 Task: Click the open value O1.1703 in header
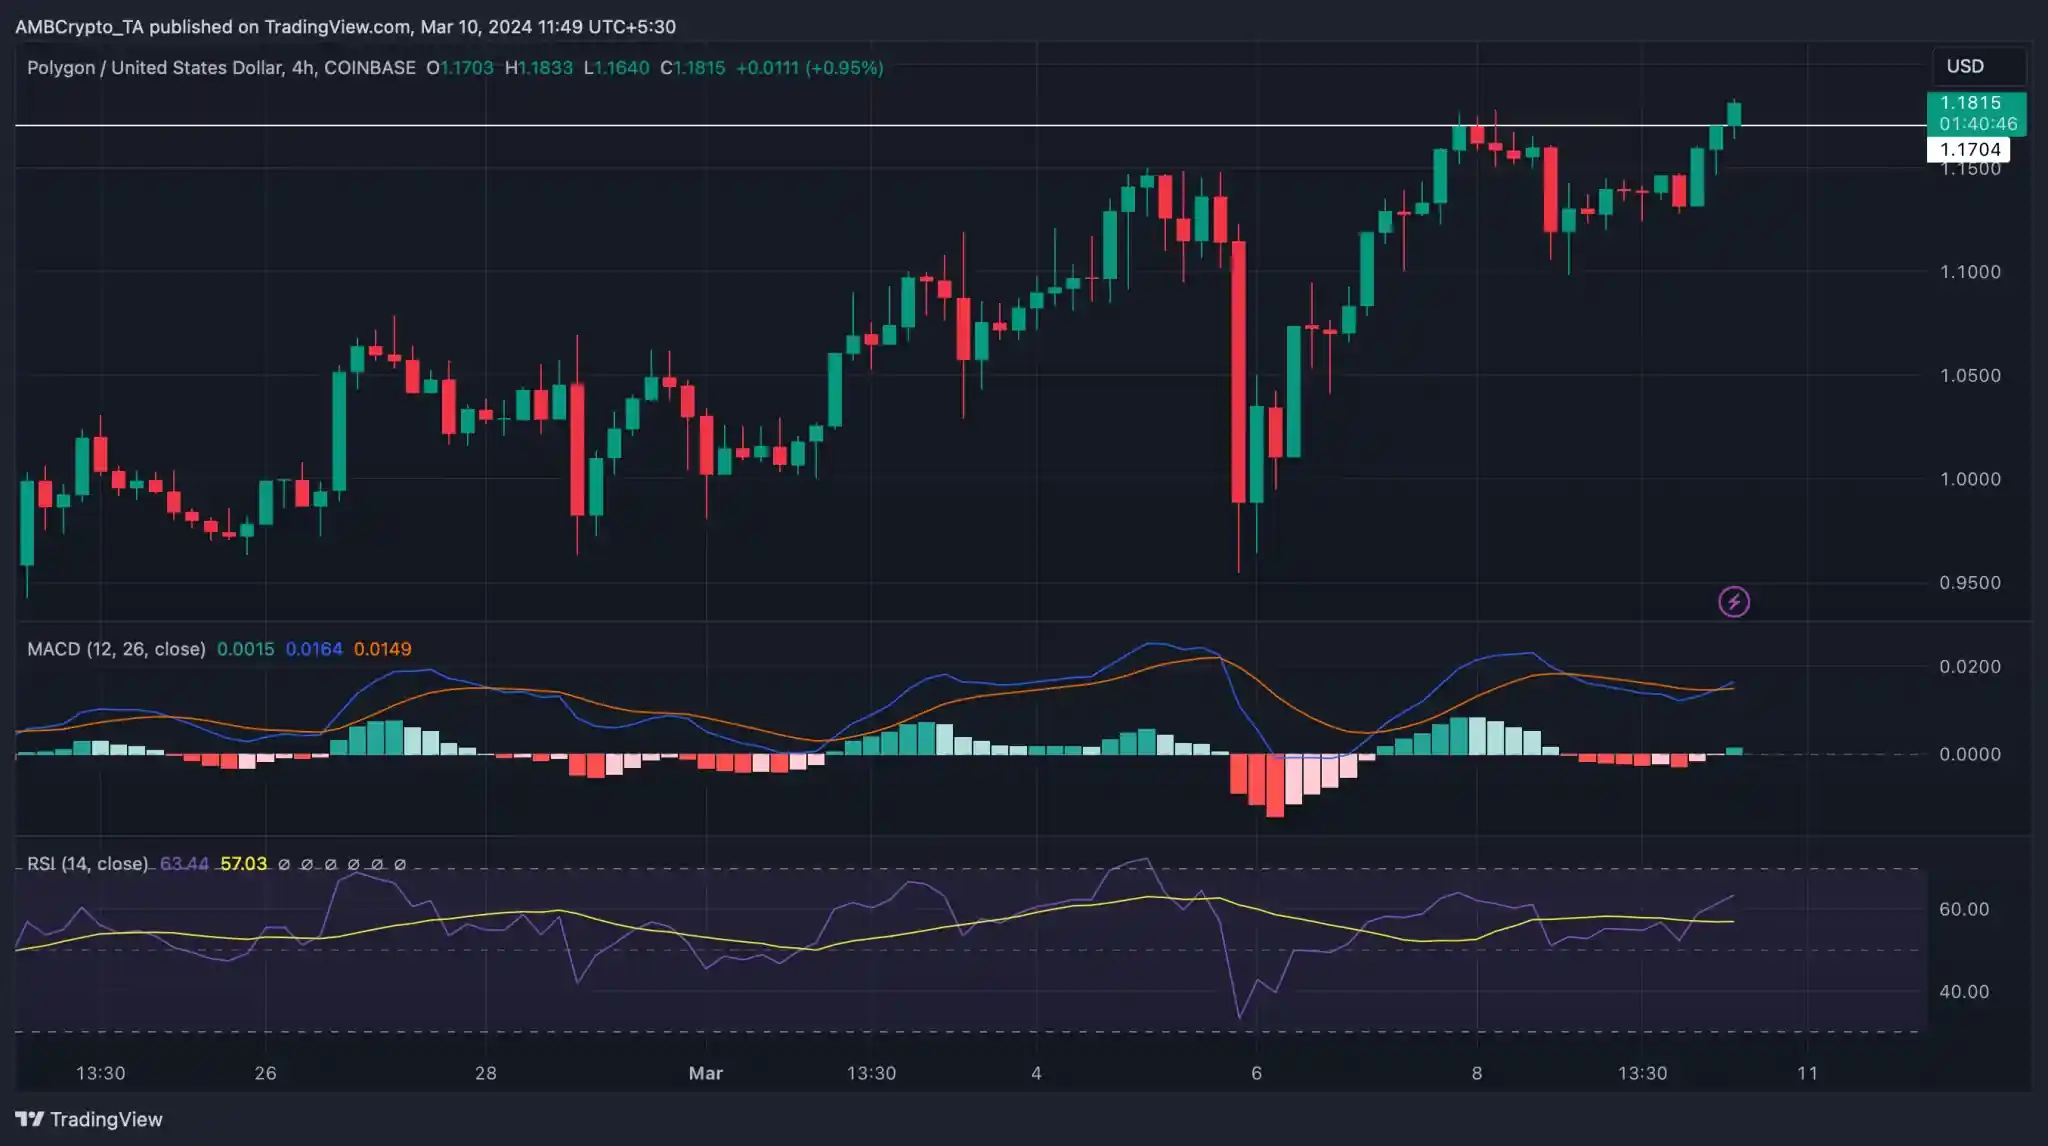(460, 68)
